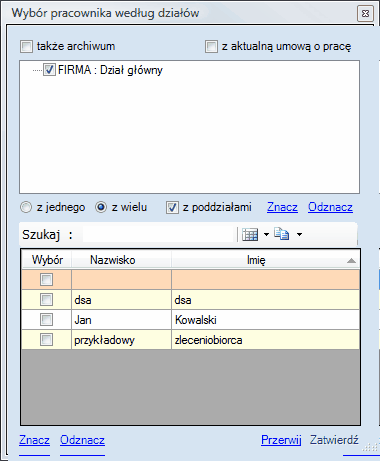Click the copy documents icon in search toolbar
380x461 pixels.
[x=281, y=234]
